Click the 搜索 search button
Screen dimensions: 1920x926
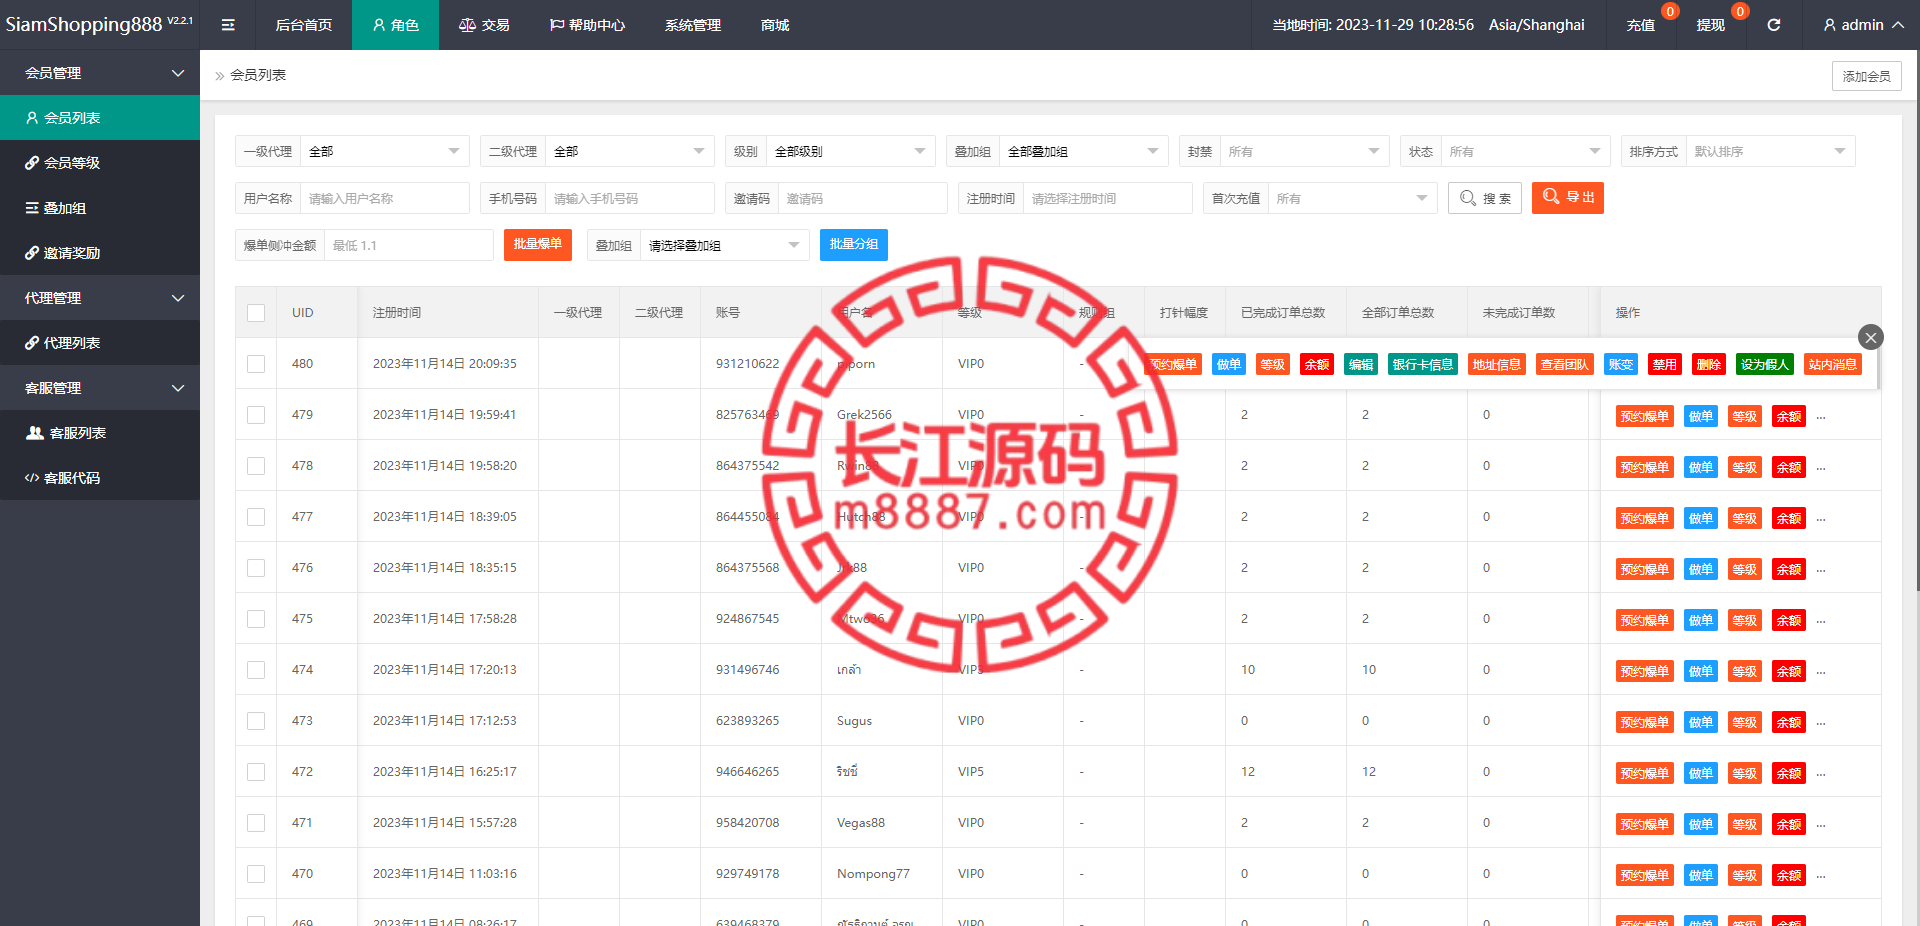(x=1485, y=198)
